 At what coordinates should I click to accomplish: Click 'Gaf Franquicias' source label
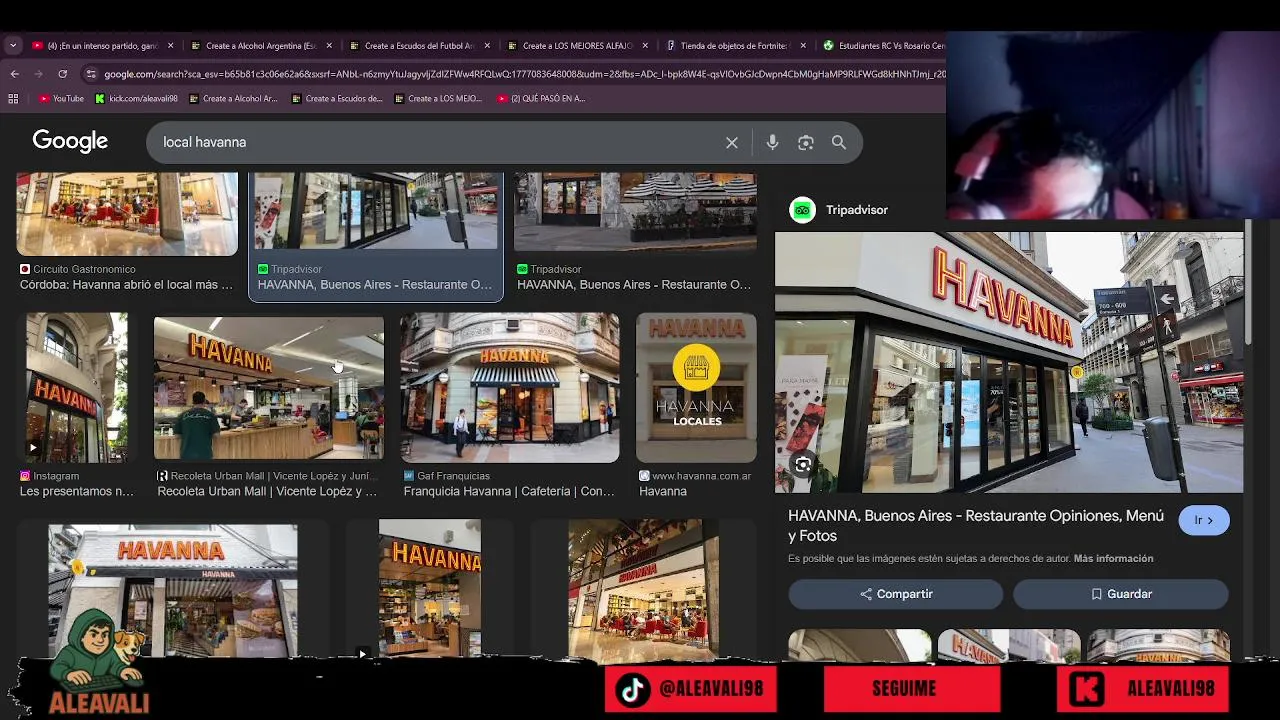point(446,476)
